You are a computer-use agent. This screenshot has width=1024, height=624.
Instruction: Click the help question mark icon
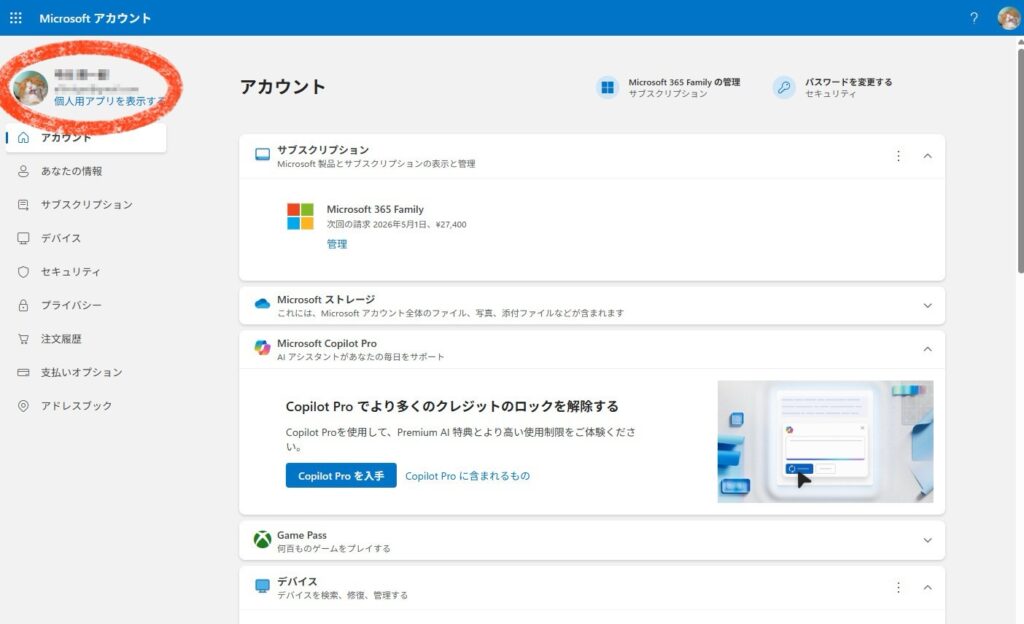pos(974,18)
